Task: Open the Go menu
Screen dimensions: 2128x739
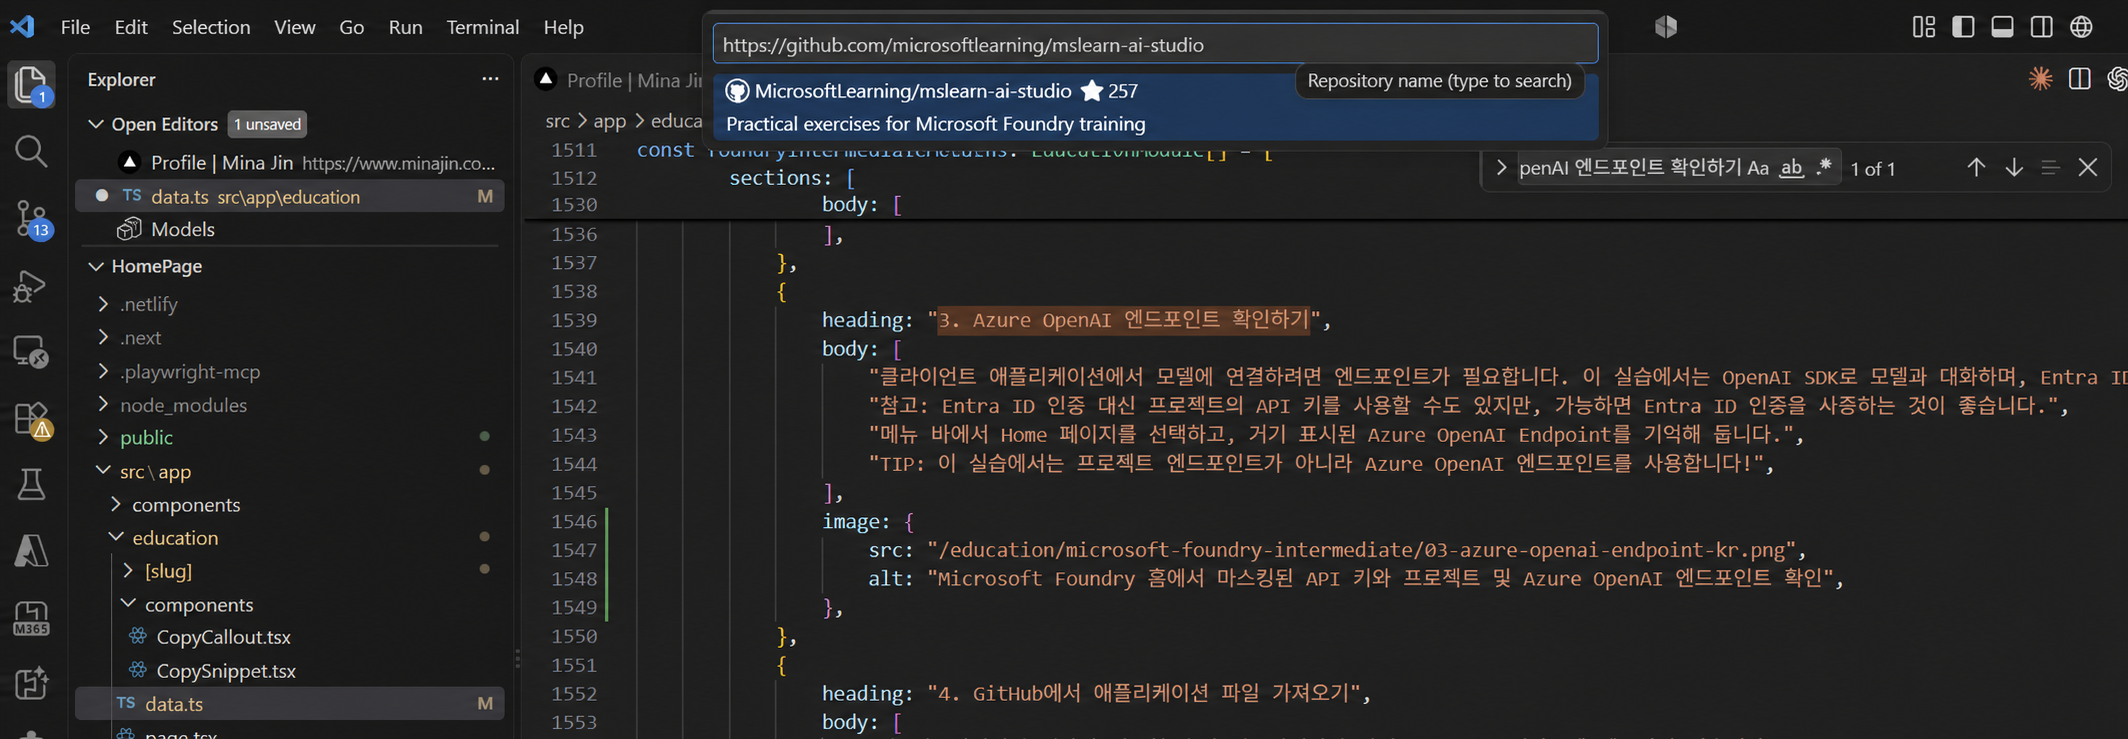Action: [x=352, y=27]
